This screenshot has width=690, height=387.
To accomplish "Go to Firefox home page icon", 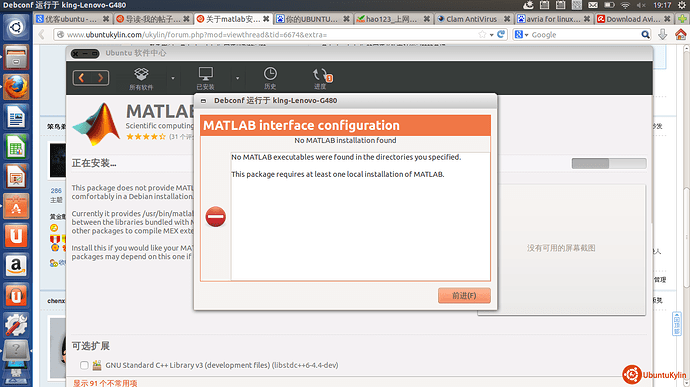I will pos(680,34).
